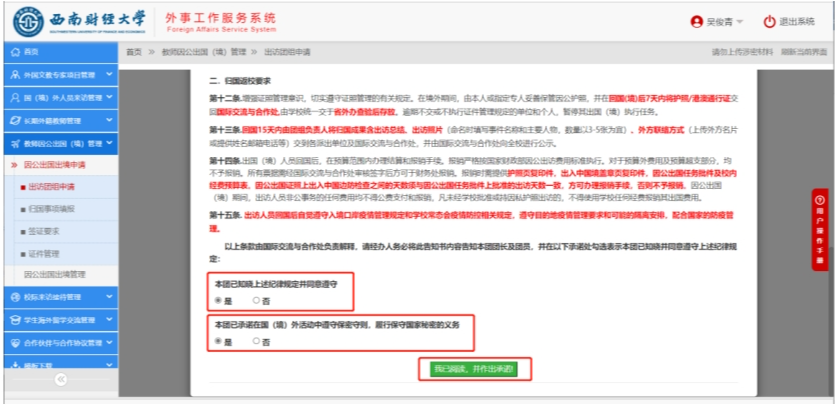Select 否 for the 保密守则 commitment
The width and height of the screenshot is (837, 414).
click(255, 341)
